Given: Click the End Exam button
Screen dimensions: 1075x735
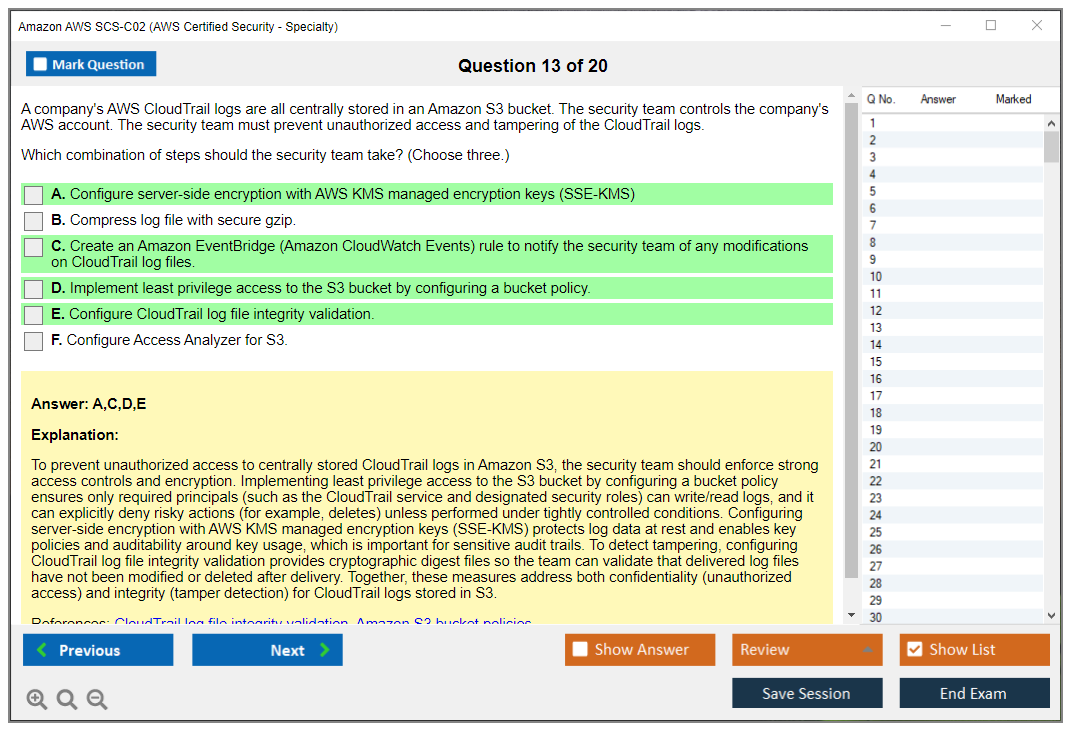Looking at the screenshot, I should click(973, 693).
